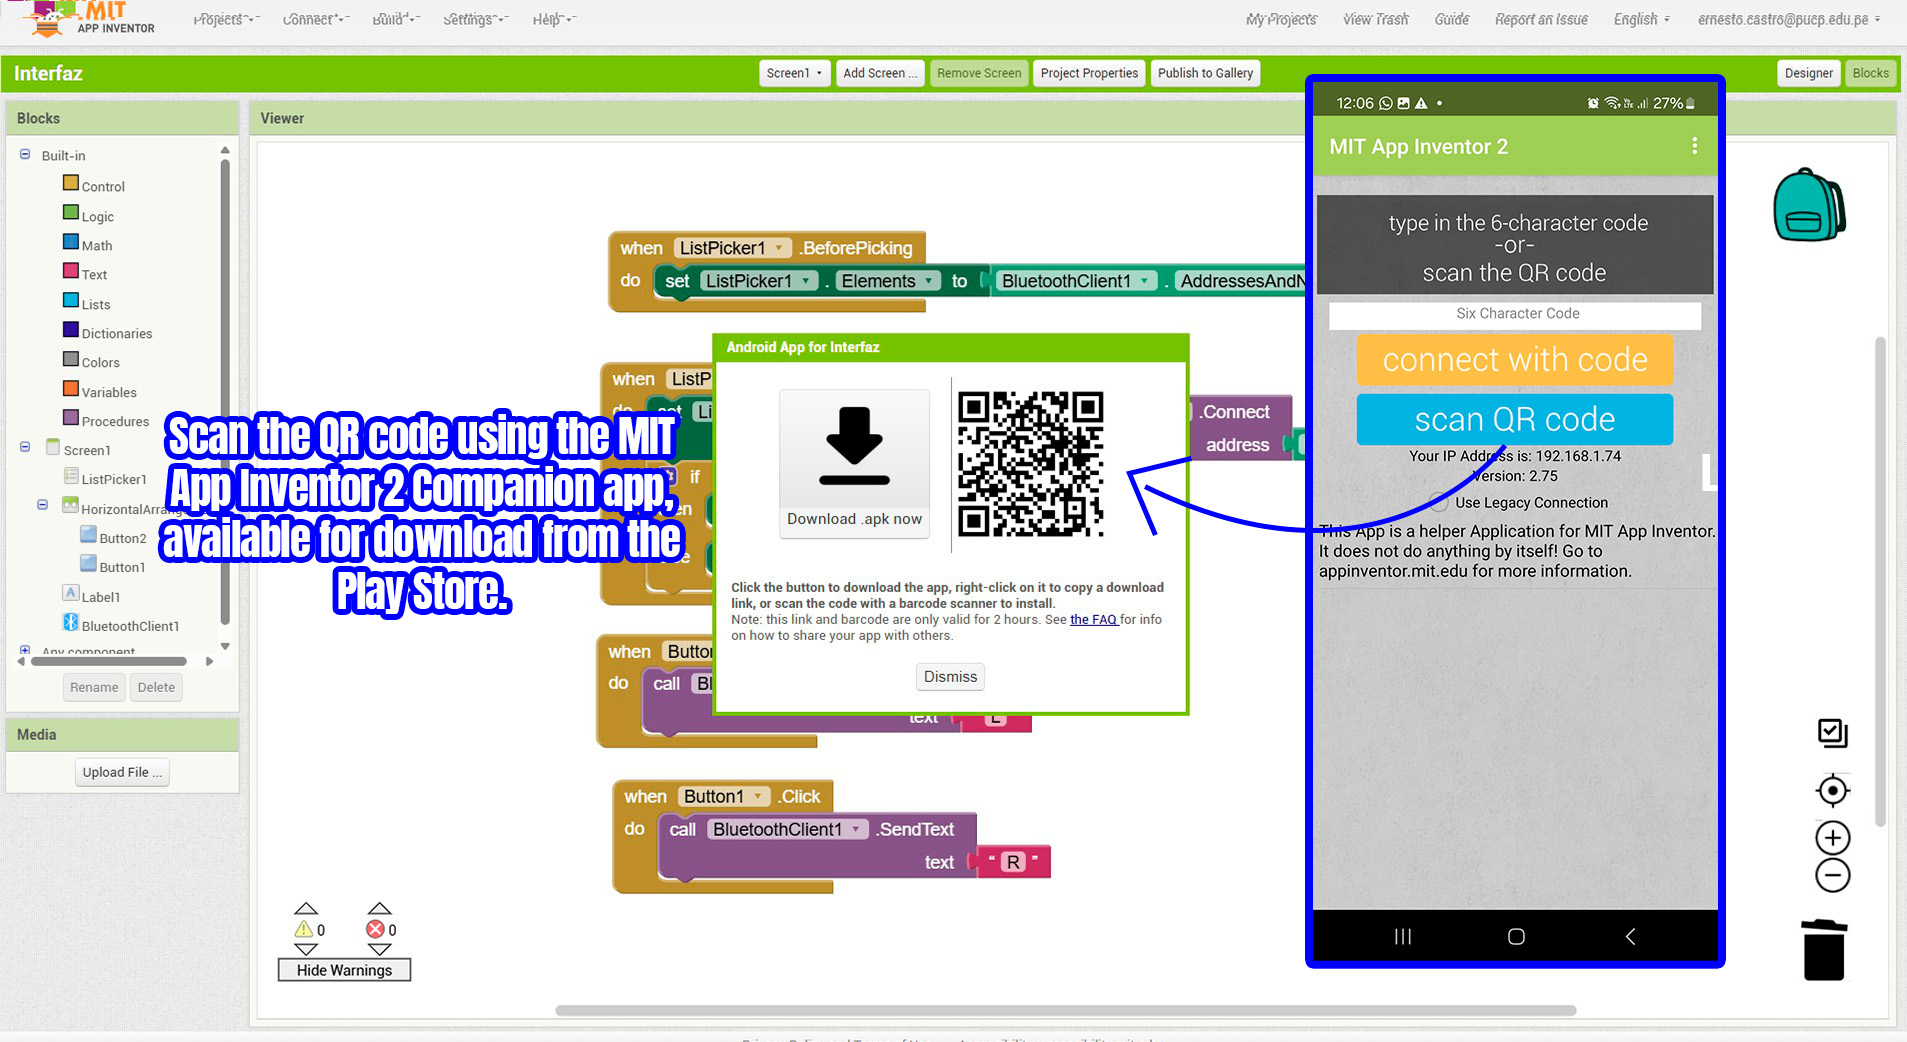Open the account email dropdown menu
The height and width of the screenshot is (1042, 1907).
[1788, 19]
